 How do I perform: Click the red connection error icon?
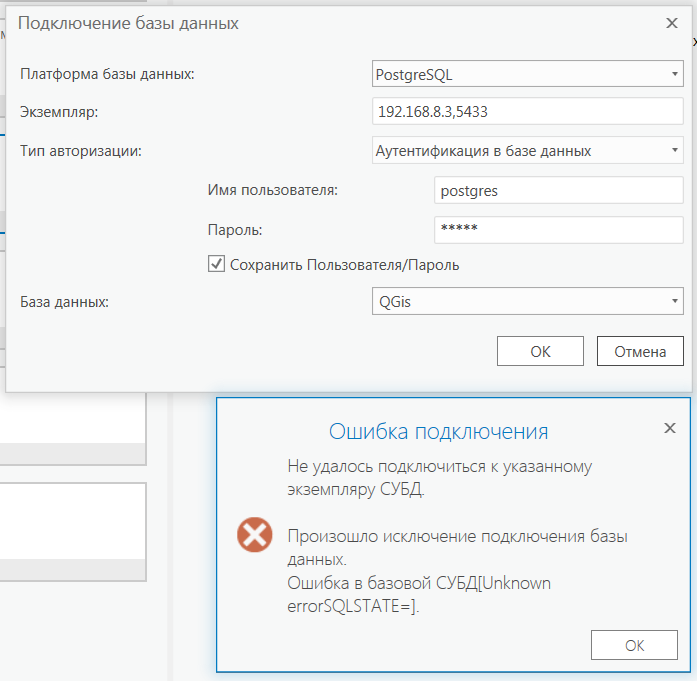(x=255, y=535)
